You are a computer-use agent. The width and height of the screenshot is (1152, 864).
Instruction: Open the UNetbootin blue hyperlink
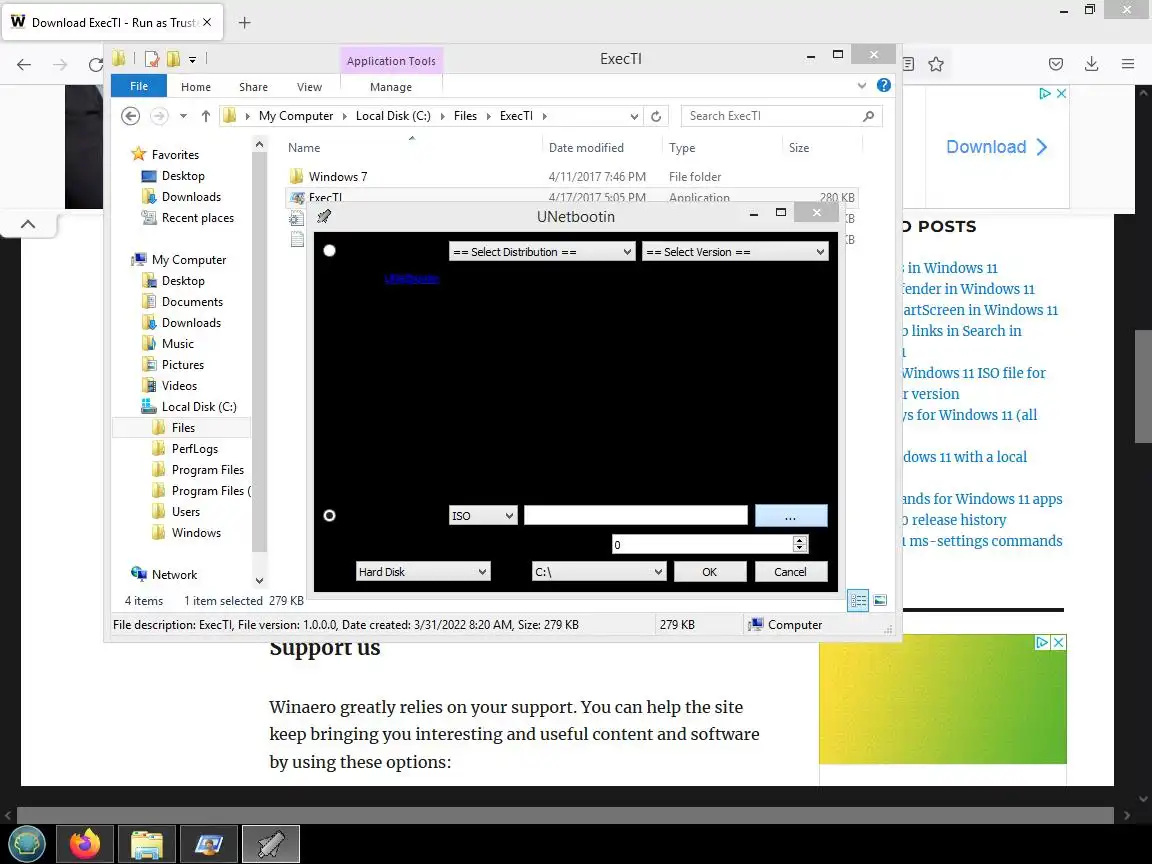point(411,278)
